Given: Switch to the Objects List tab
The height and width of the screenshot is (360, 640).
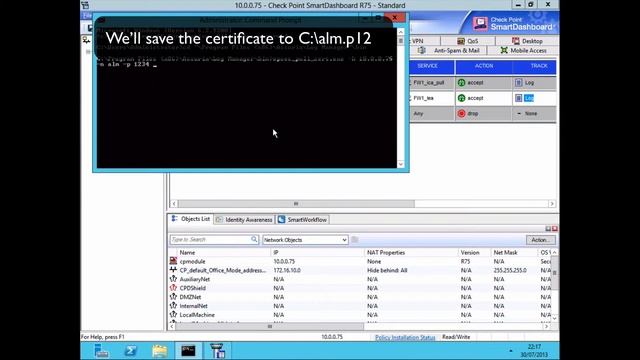Looking at the screenshot, I should click(191, 219).
